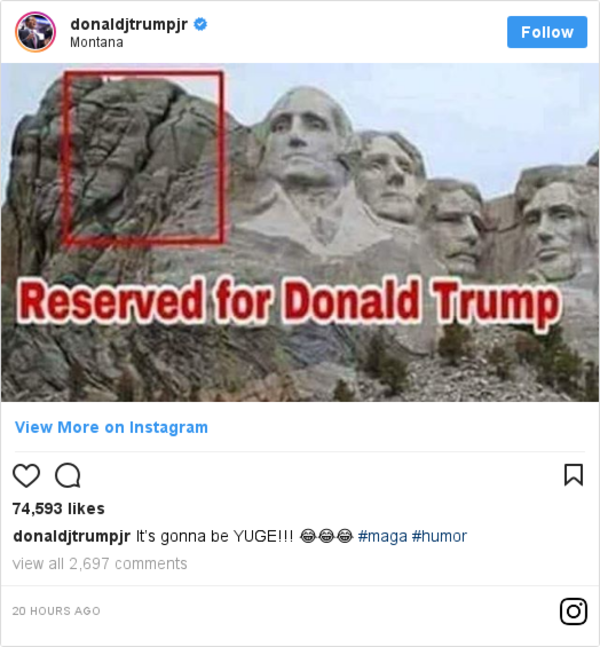Click the donaldjtrumpjr name in the caption
The image size is (600, 647).
(x=72, y=536)
